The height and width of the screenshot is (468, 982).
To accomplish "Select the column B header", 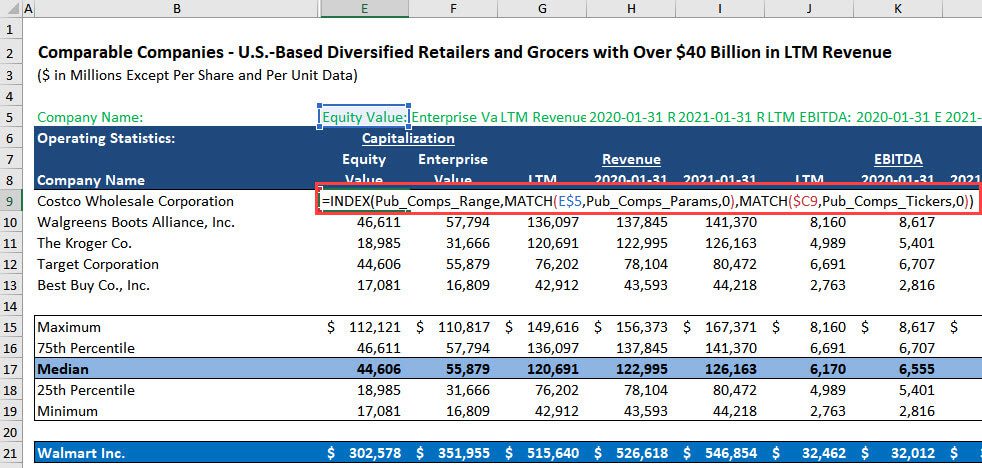I will click(176, 9).
